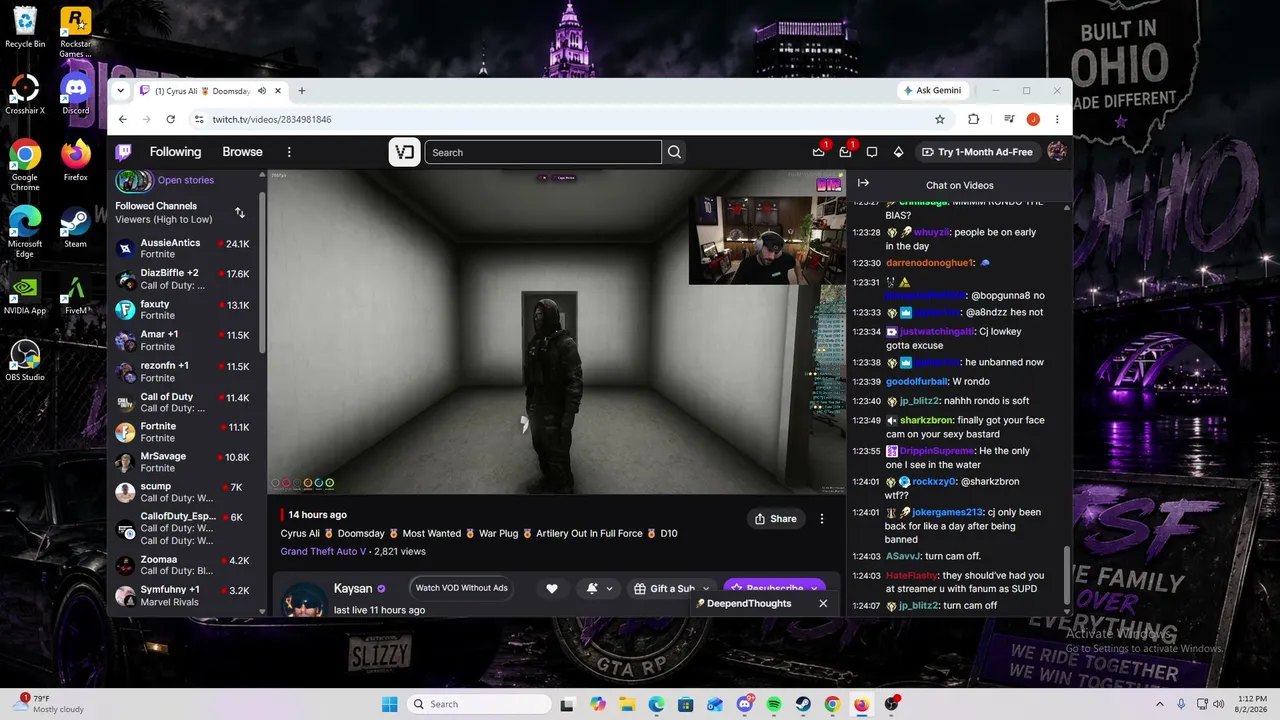Click the three-dot menu beside Browse
This screenshot has height=720, width=1280.
pos(289,152)
